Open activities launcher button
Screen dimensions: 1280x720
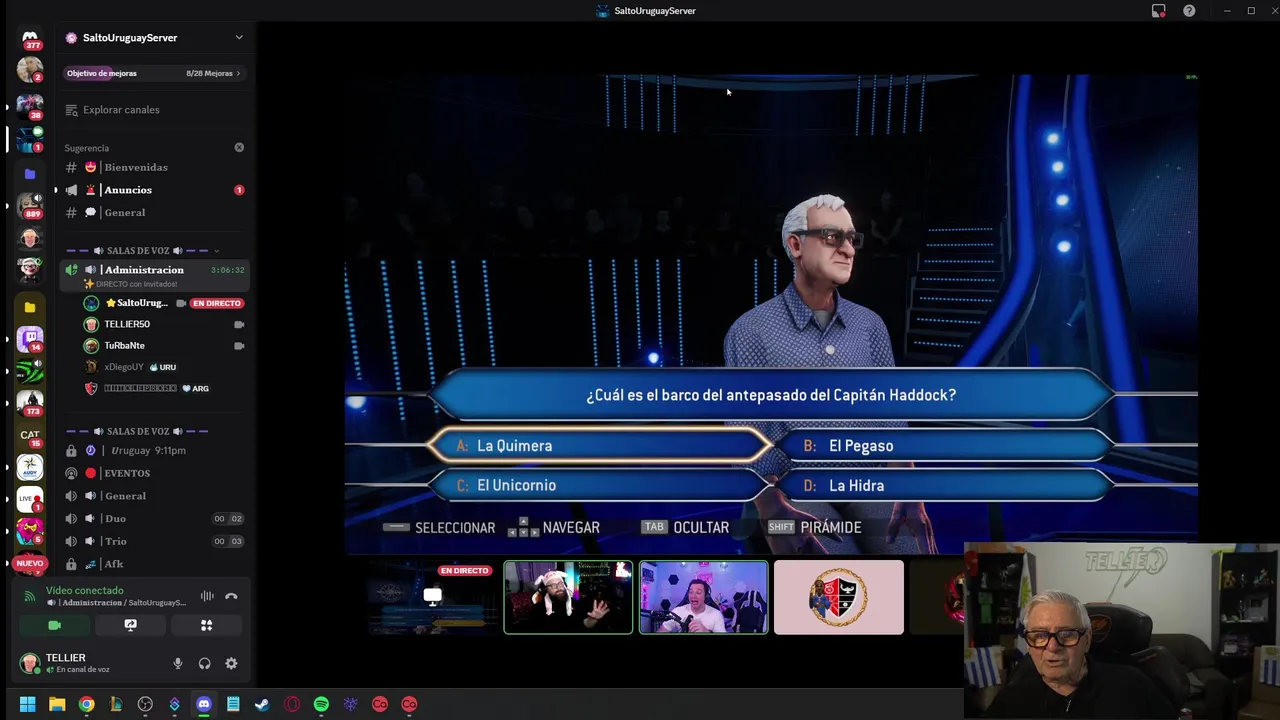point(206,625)
